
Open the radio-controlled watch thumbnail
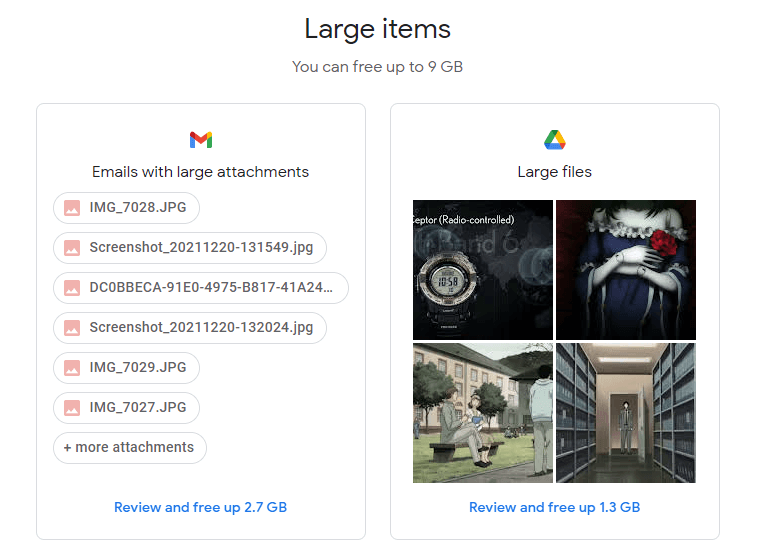[x=483, y=270]
